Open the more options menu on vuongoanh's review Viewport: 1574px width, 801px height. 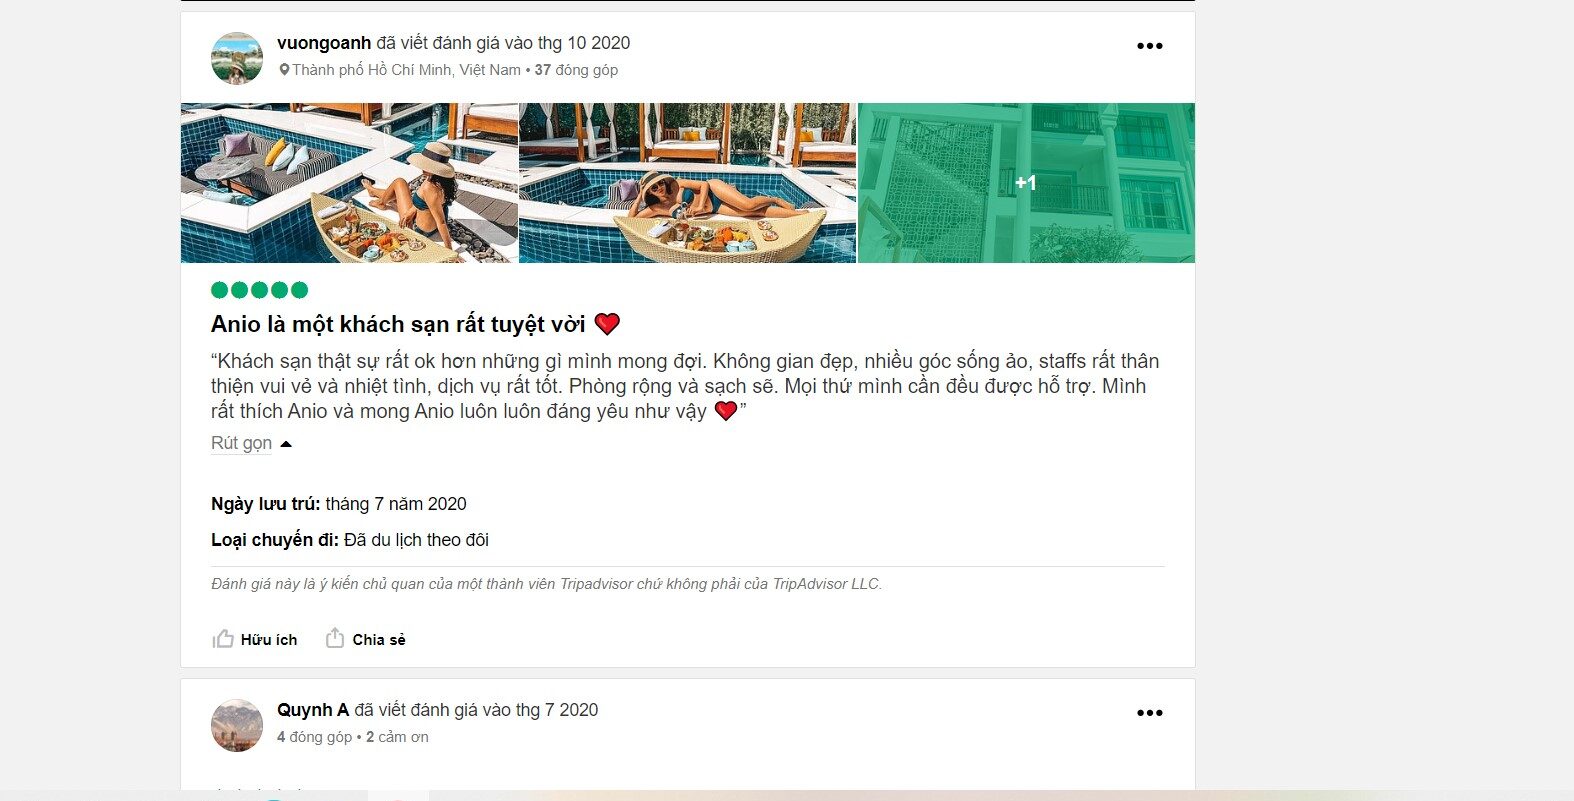[1150, 46]
